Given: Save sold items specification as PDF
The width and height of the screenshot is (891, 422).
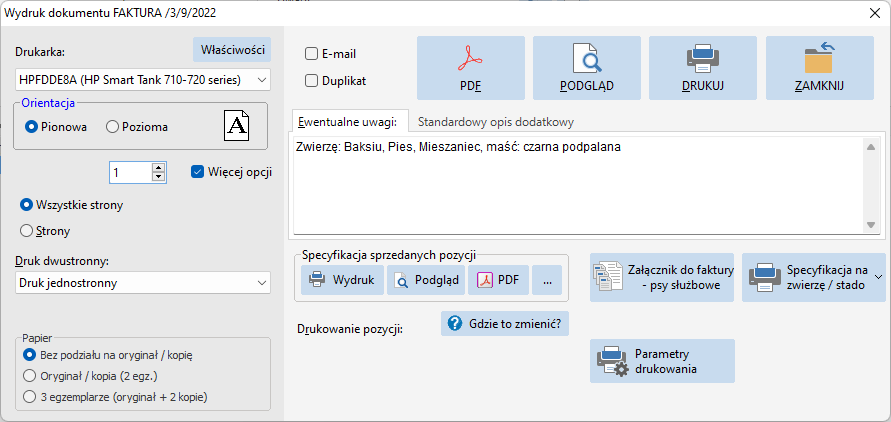Looking at the screenshot, I should [x=498, y=280].
